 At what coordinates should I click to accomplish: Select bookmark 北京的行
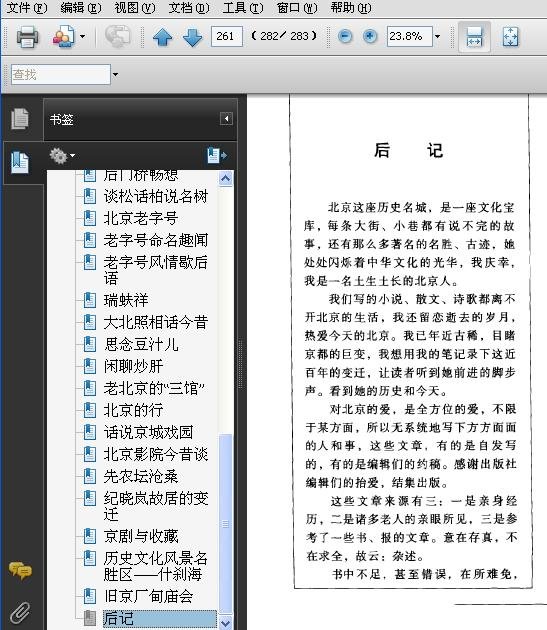[x=133, y=410]
